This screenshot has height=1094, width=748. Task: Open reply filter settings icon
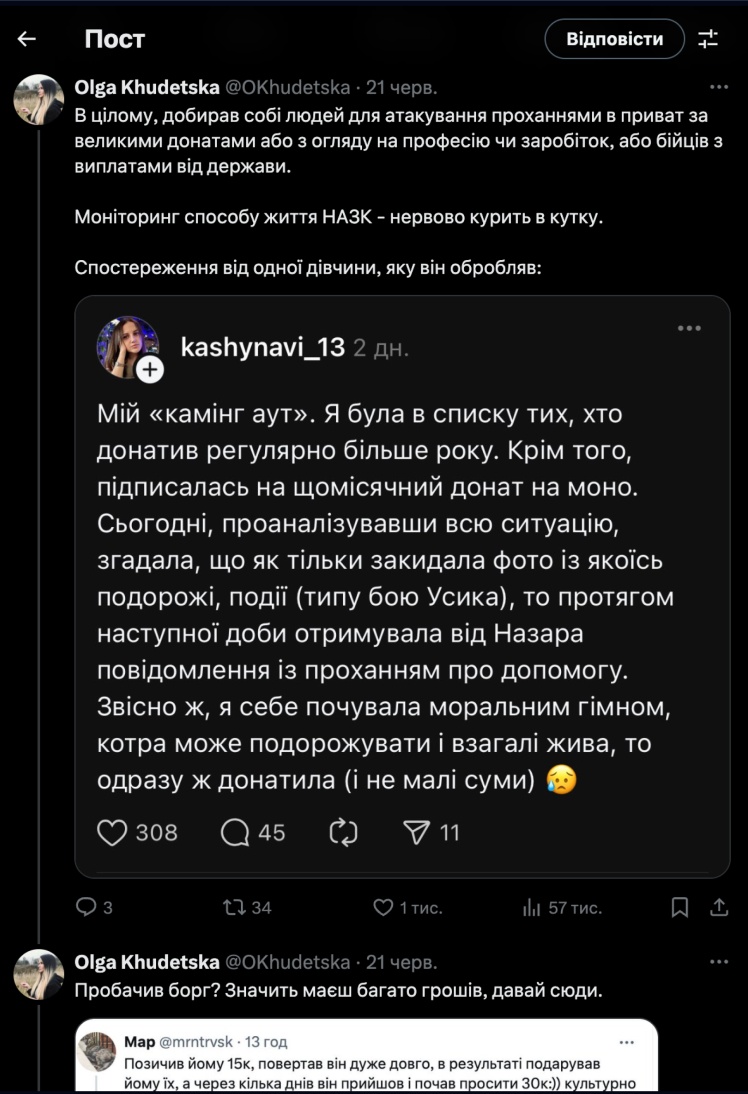pos(708,39)
